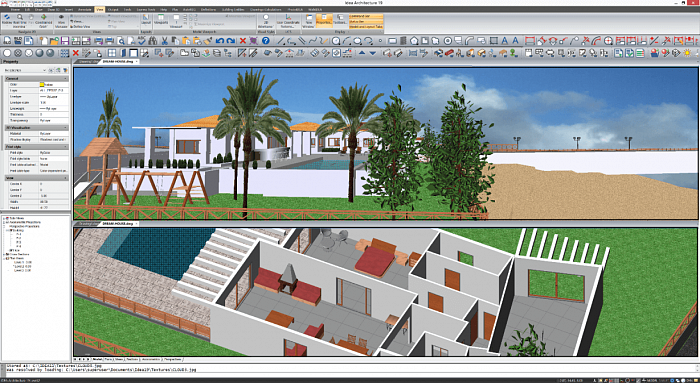Click the blue Help question mark icon
700x383 pixels.
tap(266, 41)
